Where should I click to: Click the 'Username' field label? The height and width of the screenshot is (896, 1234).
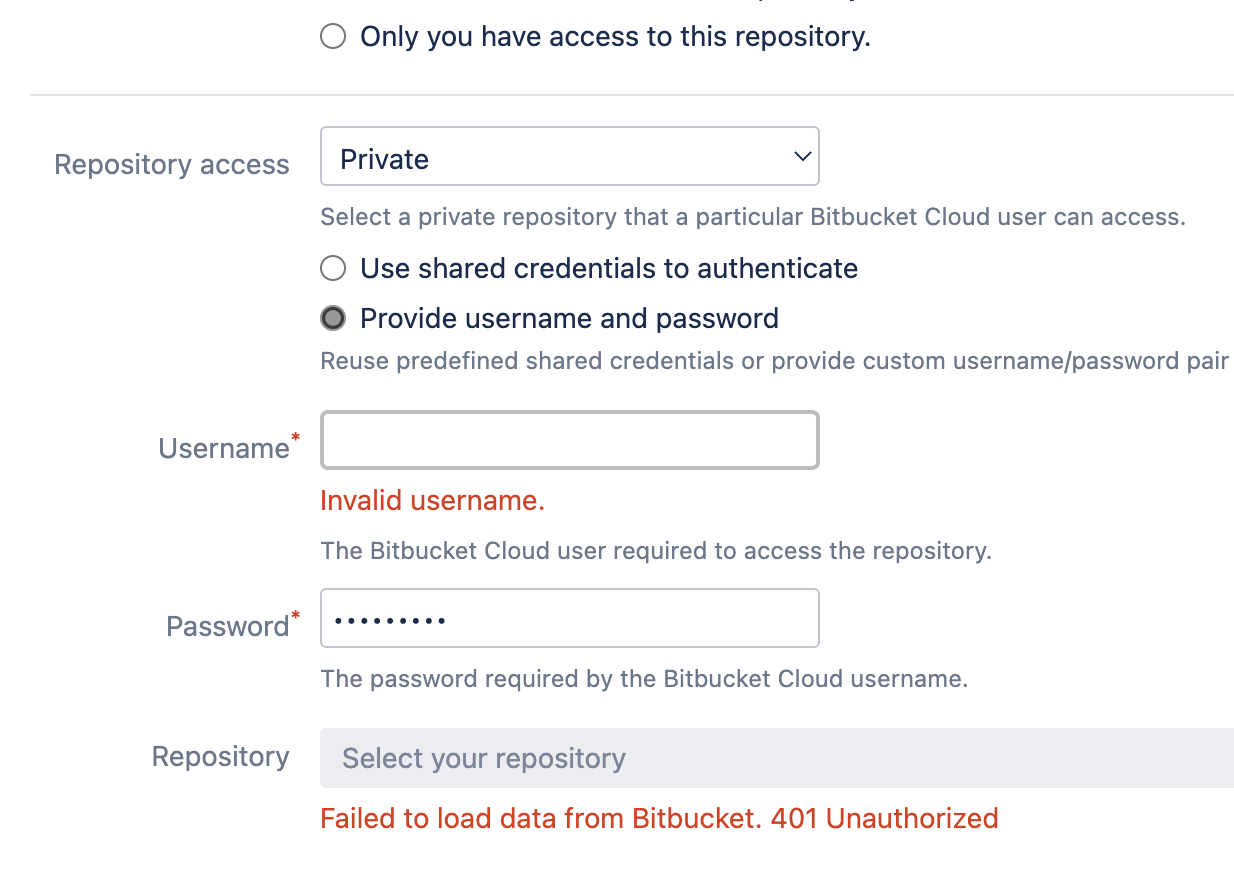point(224,448)
